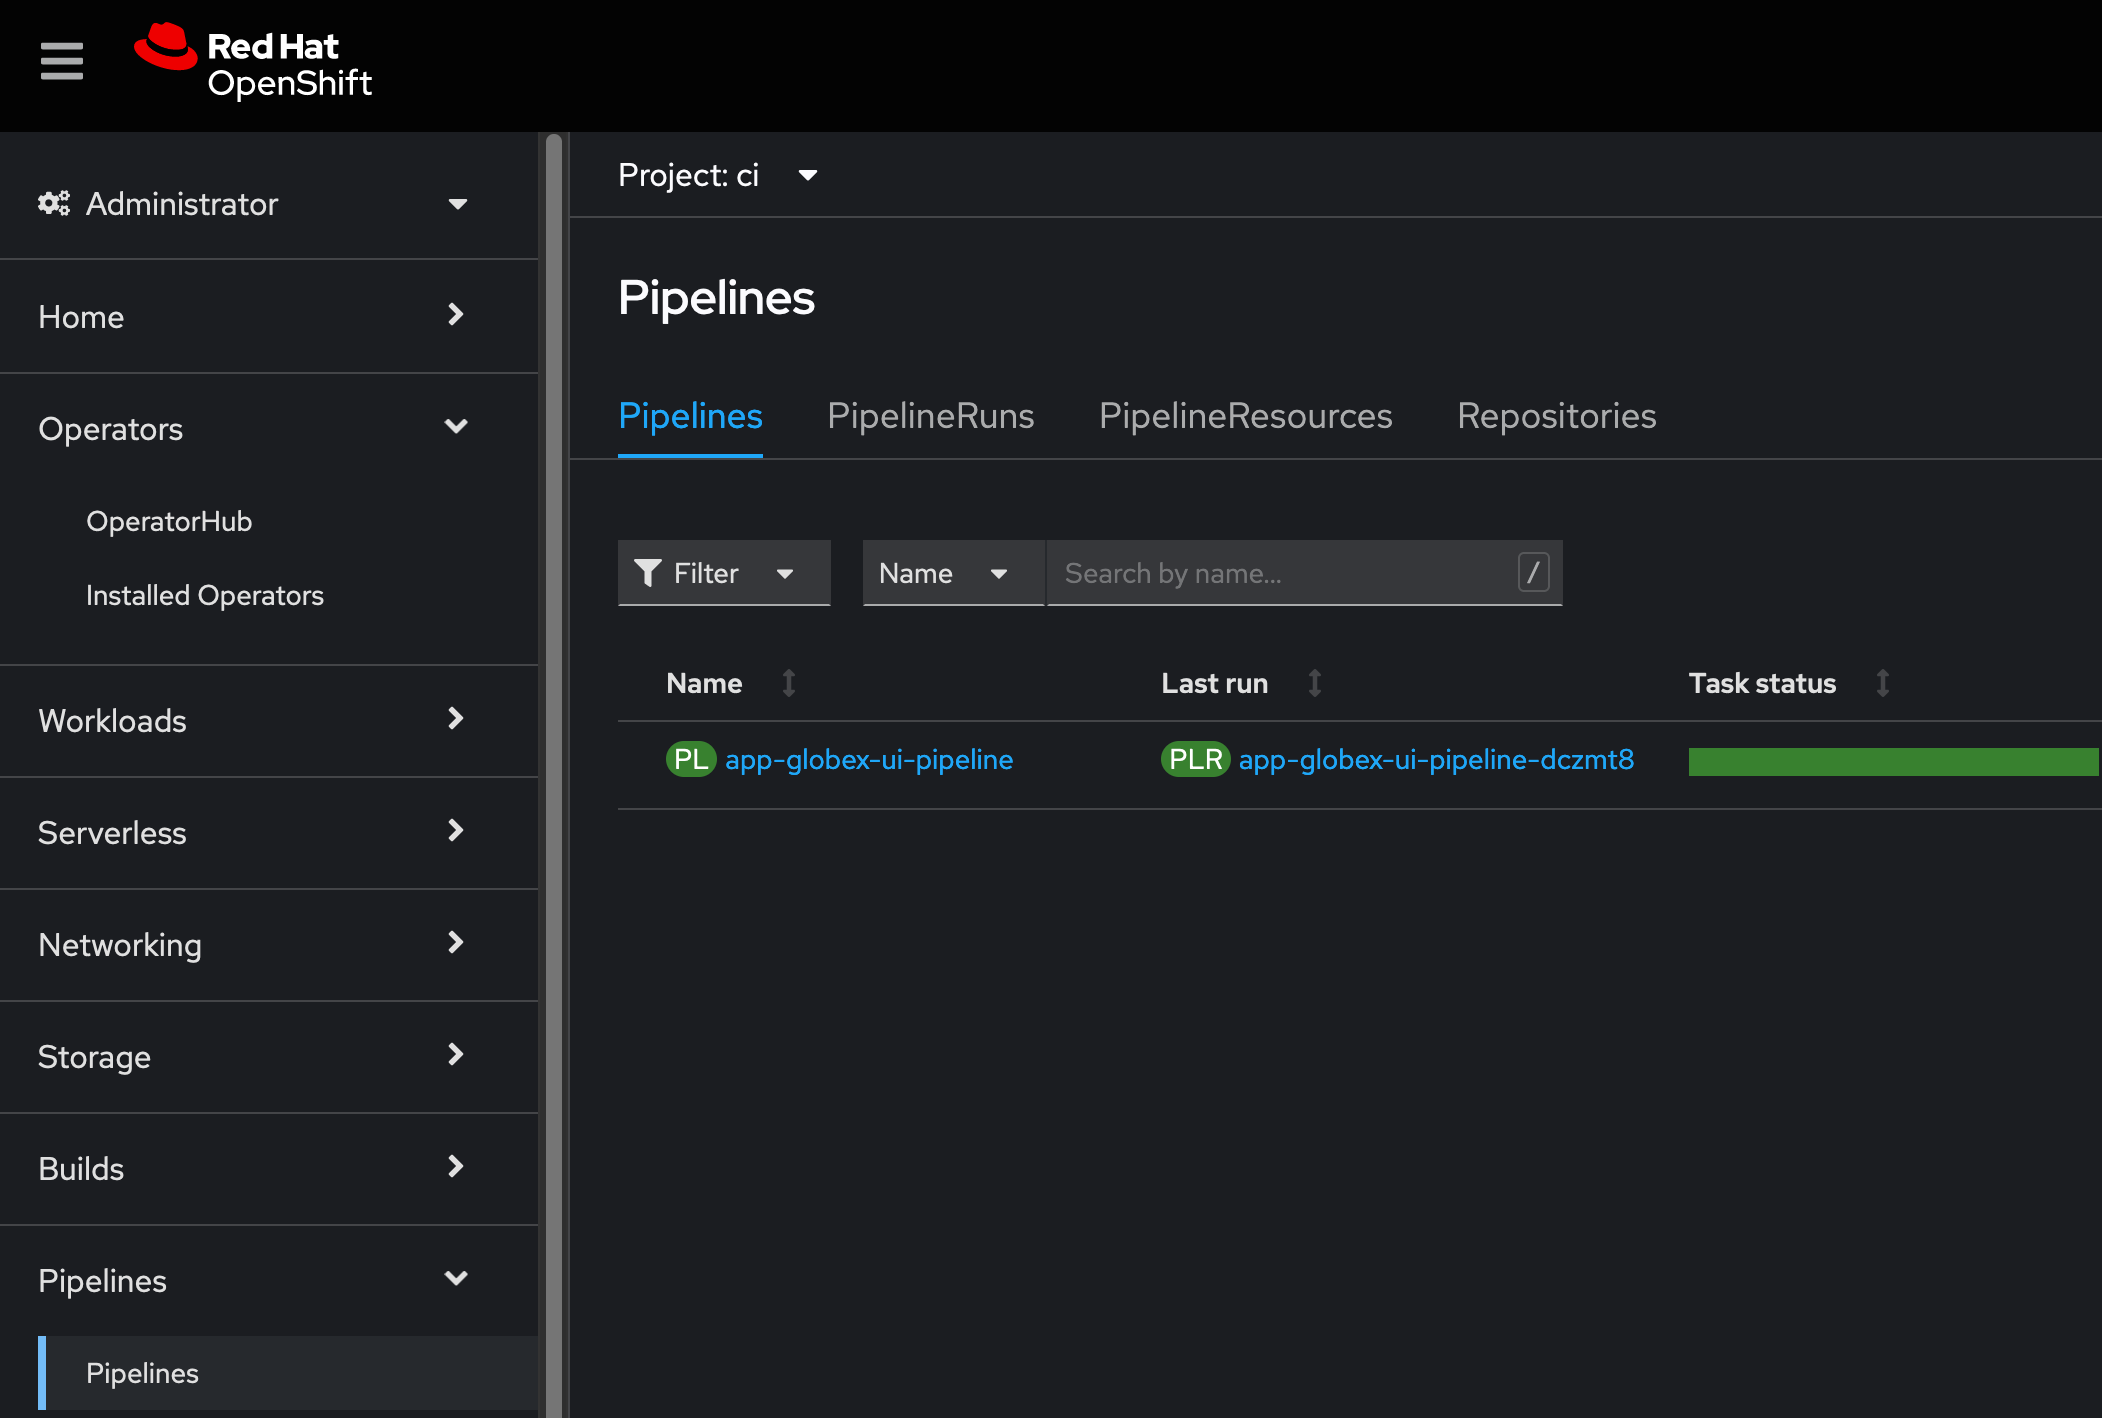Expand the Networking navigation section
Screen dimensions: 2102x1418
click(x=253, y=944)
